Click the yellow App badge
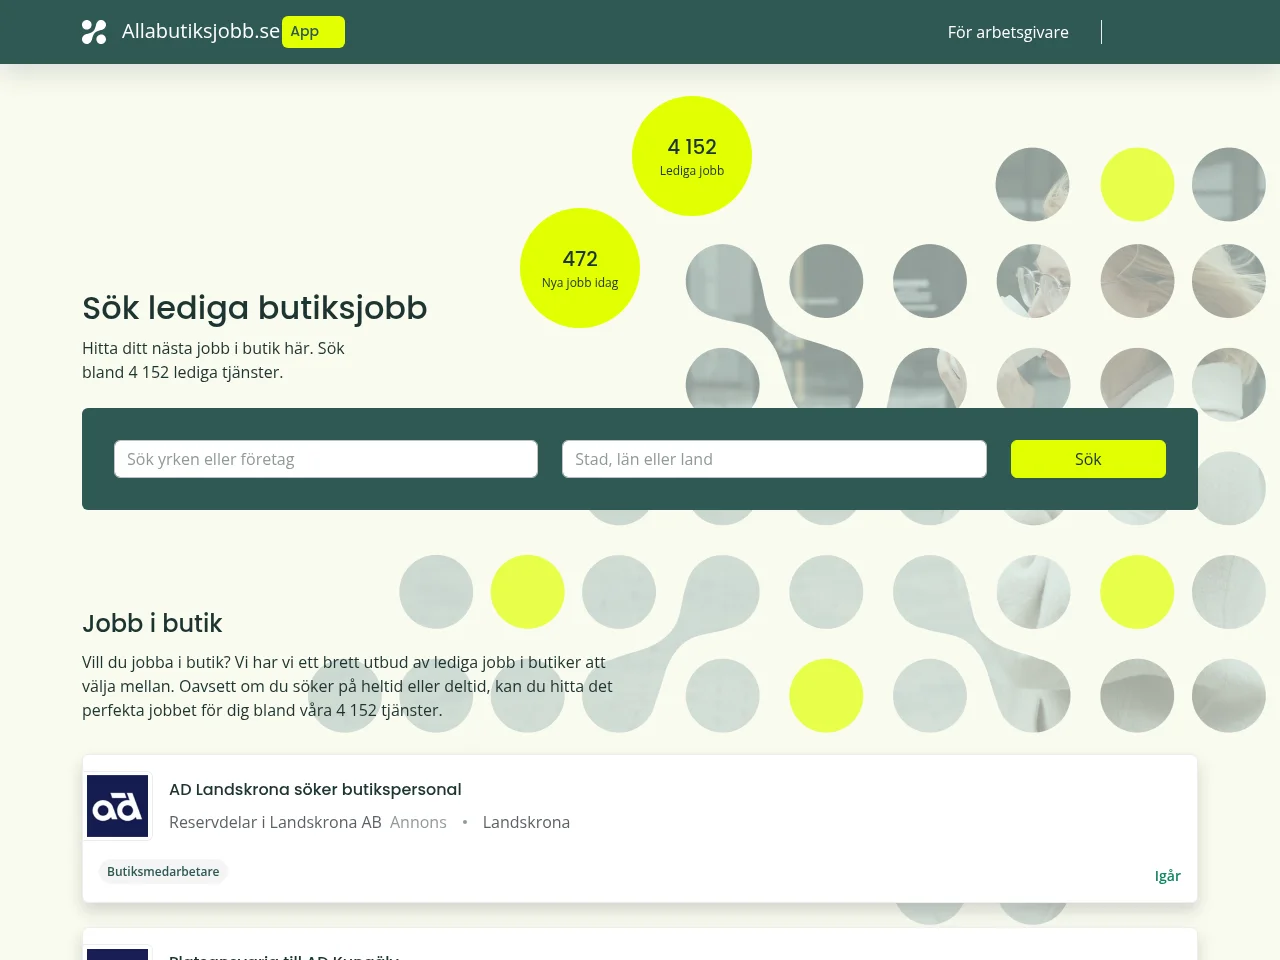The height and width of the screenshot is (960, 1280). point(313,32)
